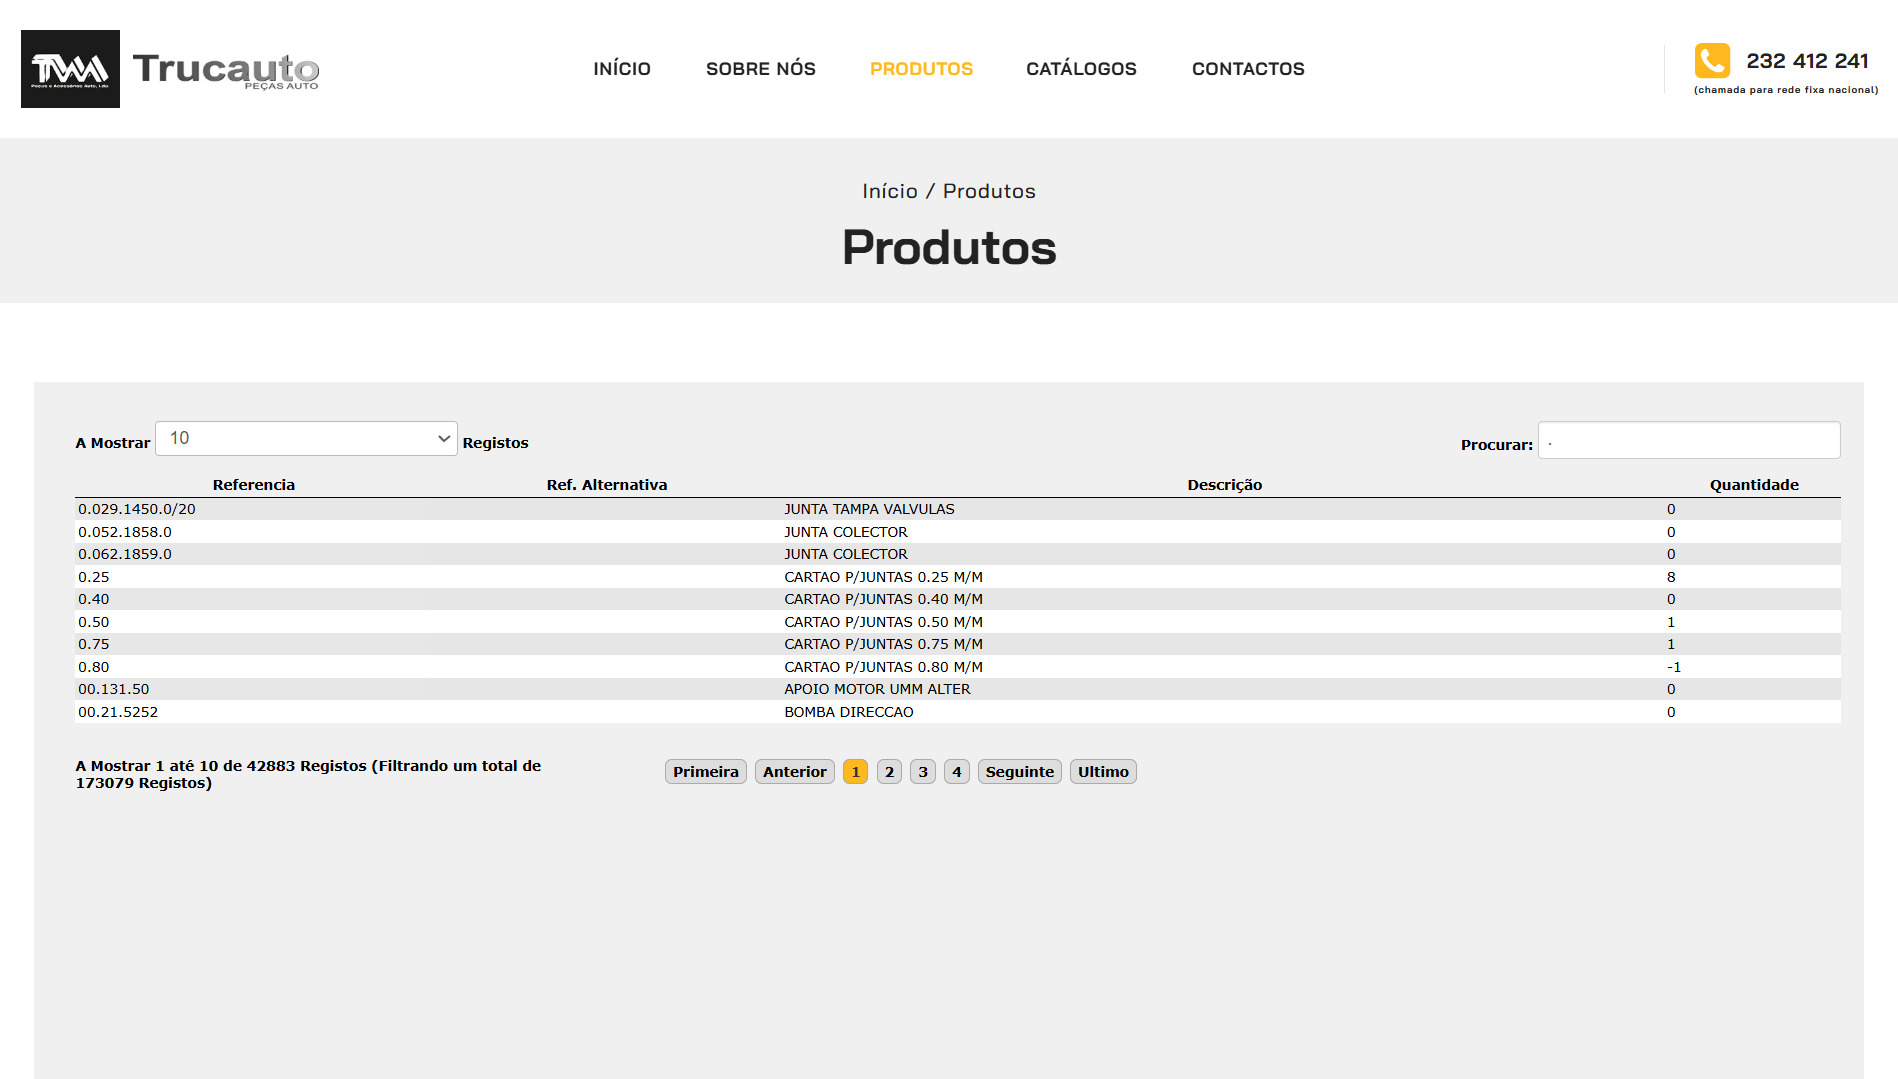Jump to the Ultimo page

coord(1102,772)
